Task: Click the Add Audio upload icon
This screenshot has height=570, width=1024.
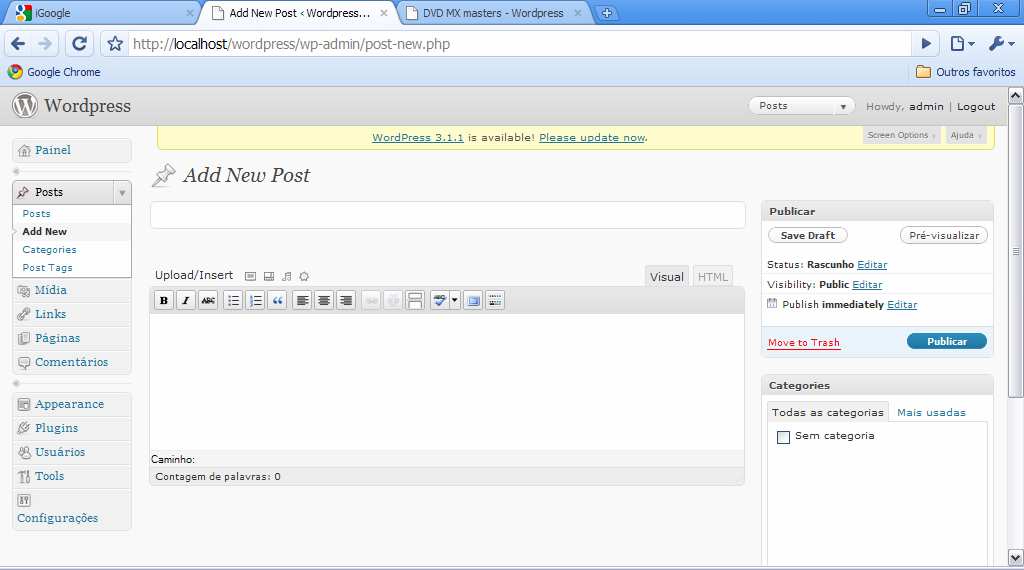Action: 287,276
